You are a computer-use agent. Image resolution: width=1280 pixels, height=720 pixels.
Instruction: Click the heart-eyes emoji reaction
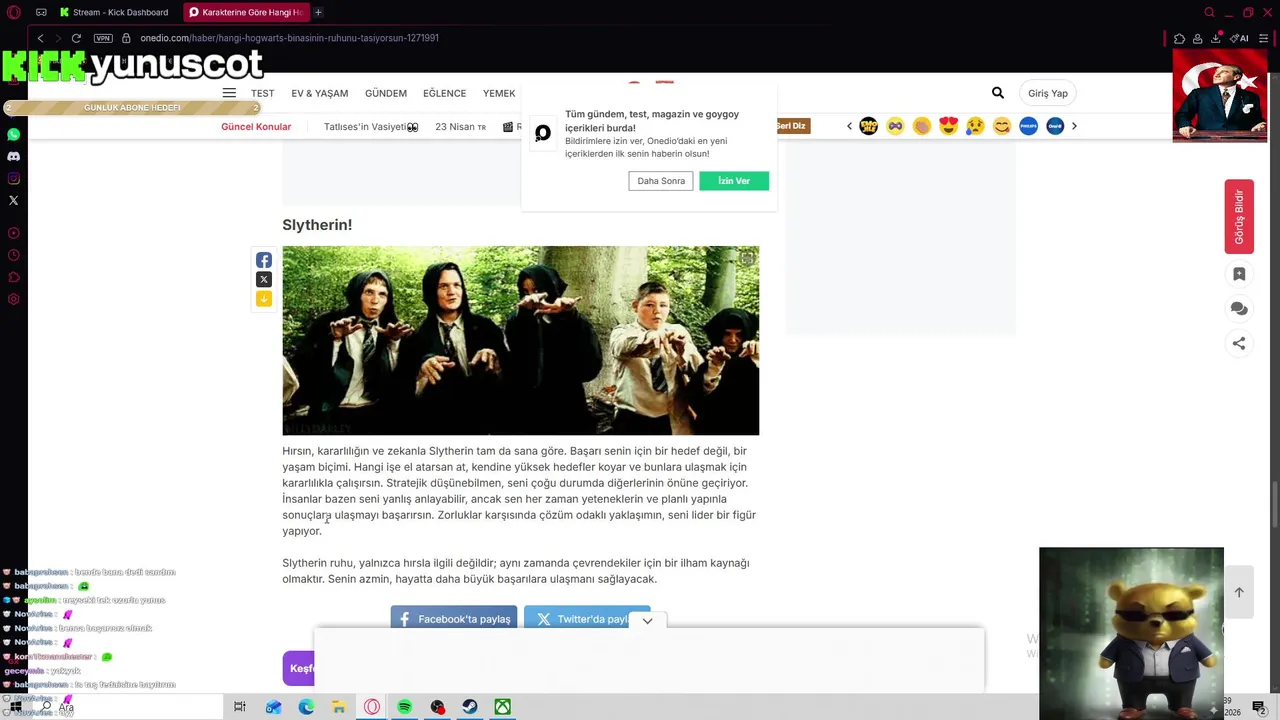tap(948, 126)
